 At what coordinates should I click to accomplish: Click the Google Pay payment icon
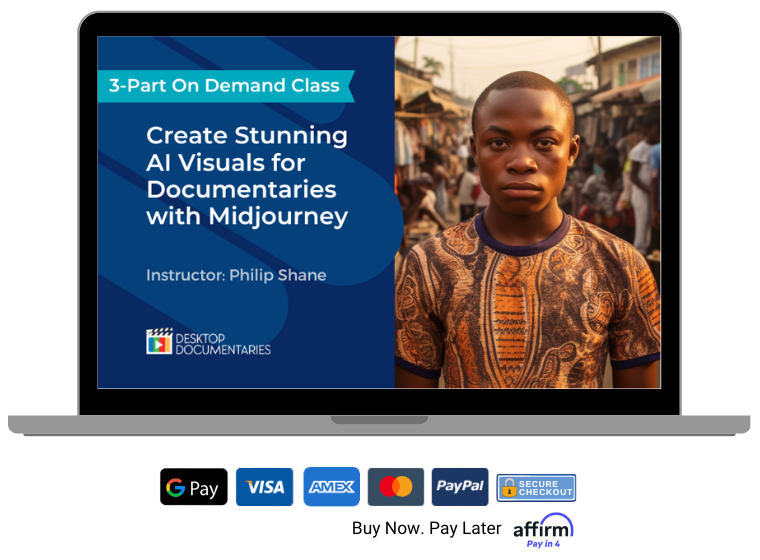193,487
